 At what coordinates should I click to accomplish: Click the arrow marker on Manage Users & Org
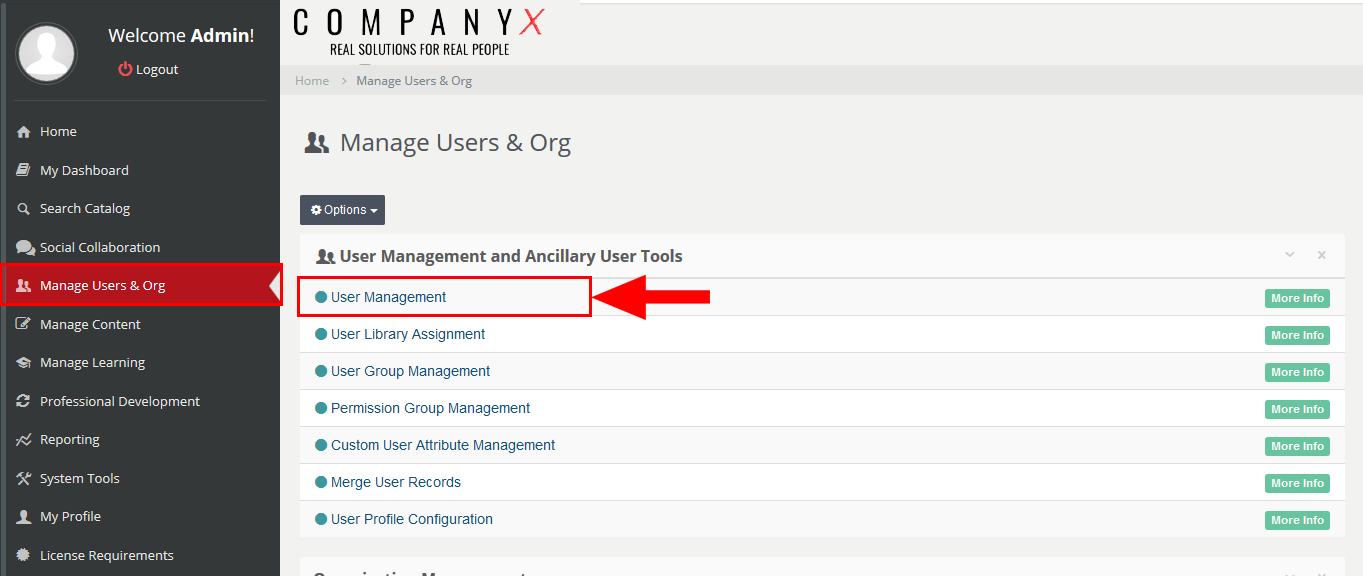point(274,285)
